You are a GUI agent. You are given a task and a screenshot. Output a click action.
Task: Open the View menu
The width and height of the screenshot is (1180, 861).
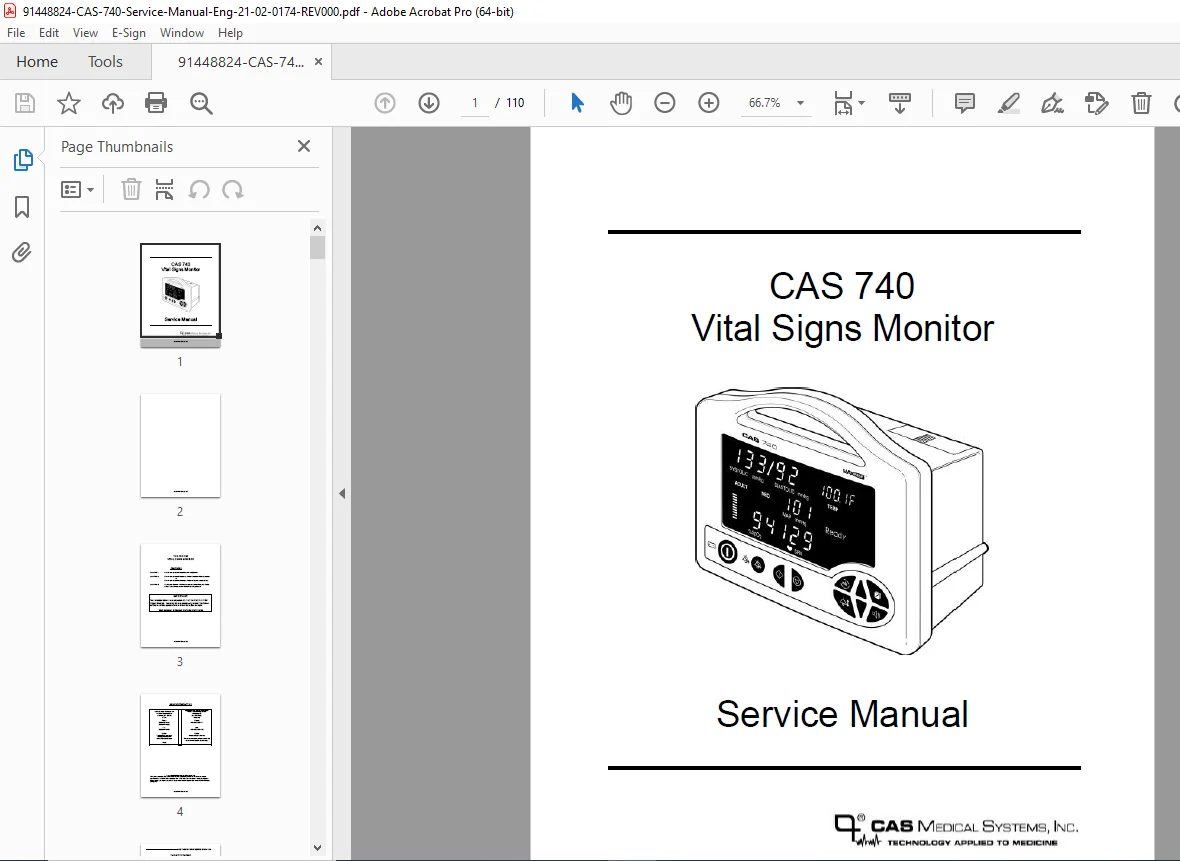85,33
